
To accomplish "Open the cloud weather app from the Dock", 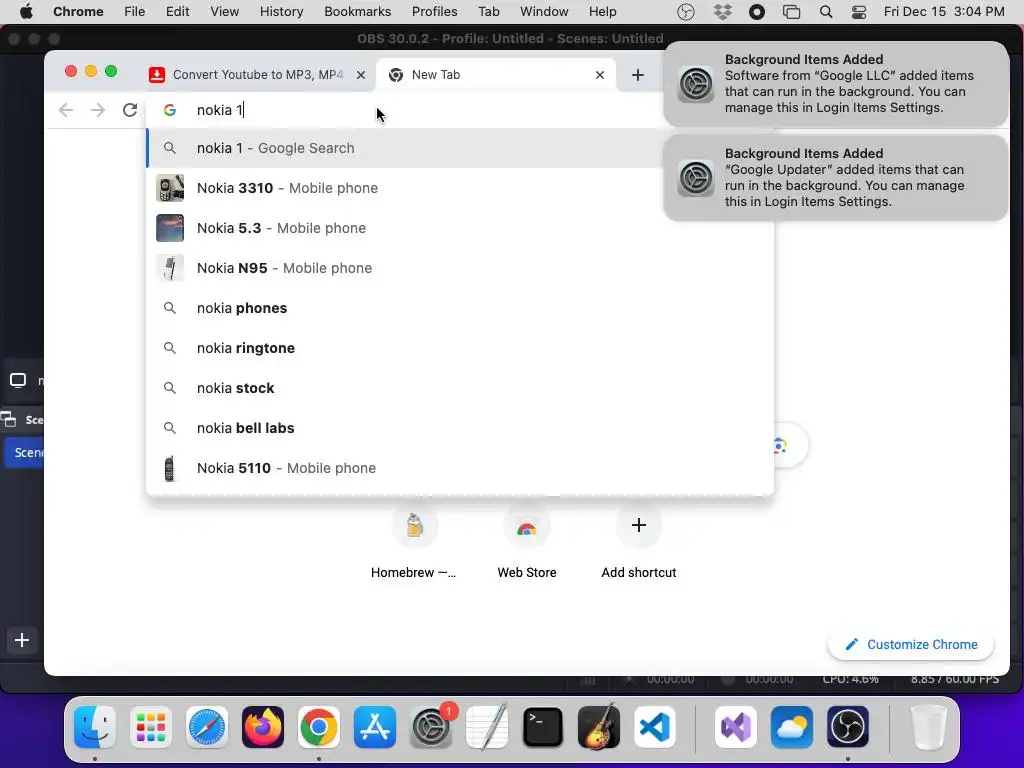I will tap(792, 727).
